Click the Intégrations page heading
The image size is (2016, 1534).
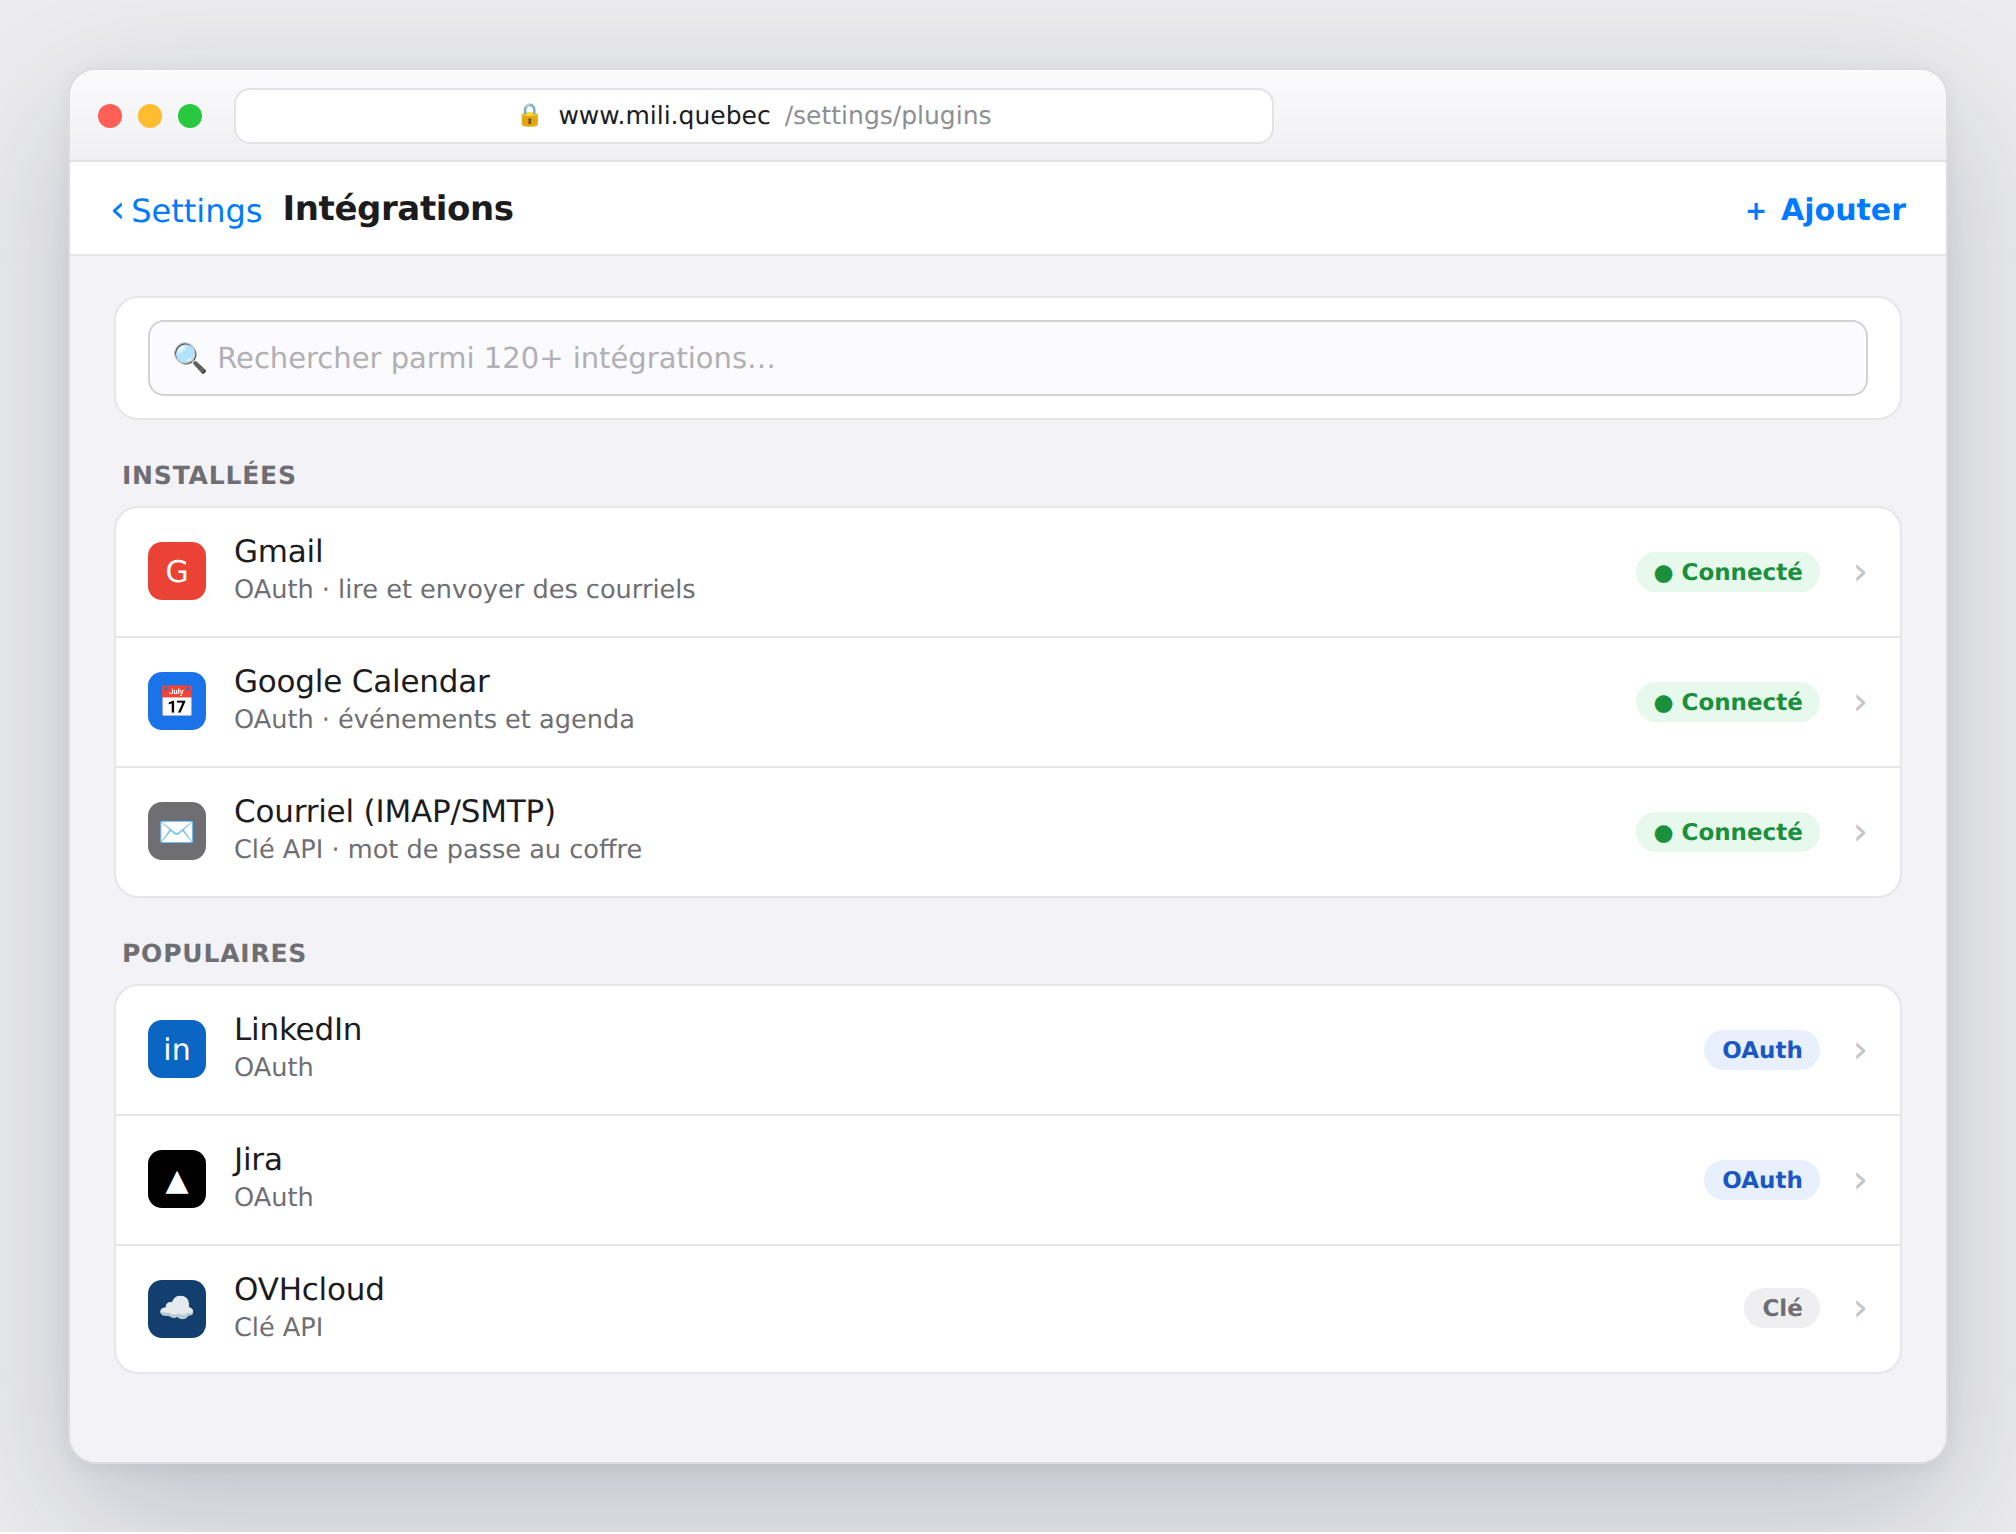coord(398,208)
